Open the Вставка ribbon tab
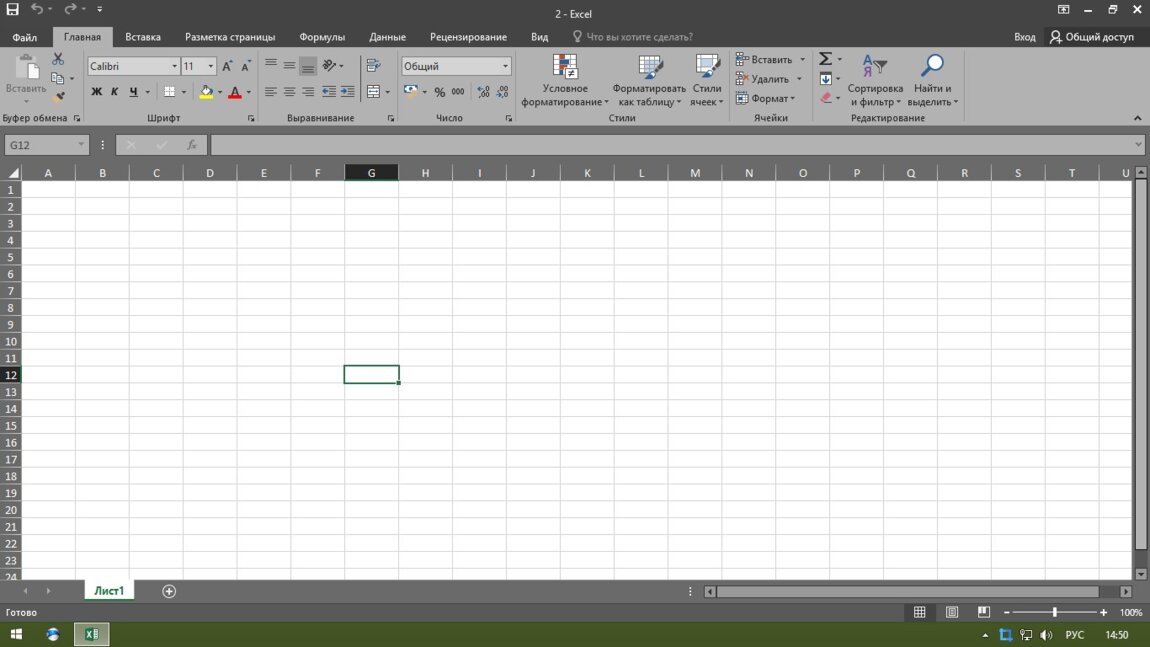Screen dimensions: 1150x647 click(x=143, y=37)
